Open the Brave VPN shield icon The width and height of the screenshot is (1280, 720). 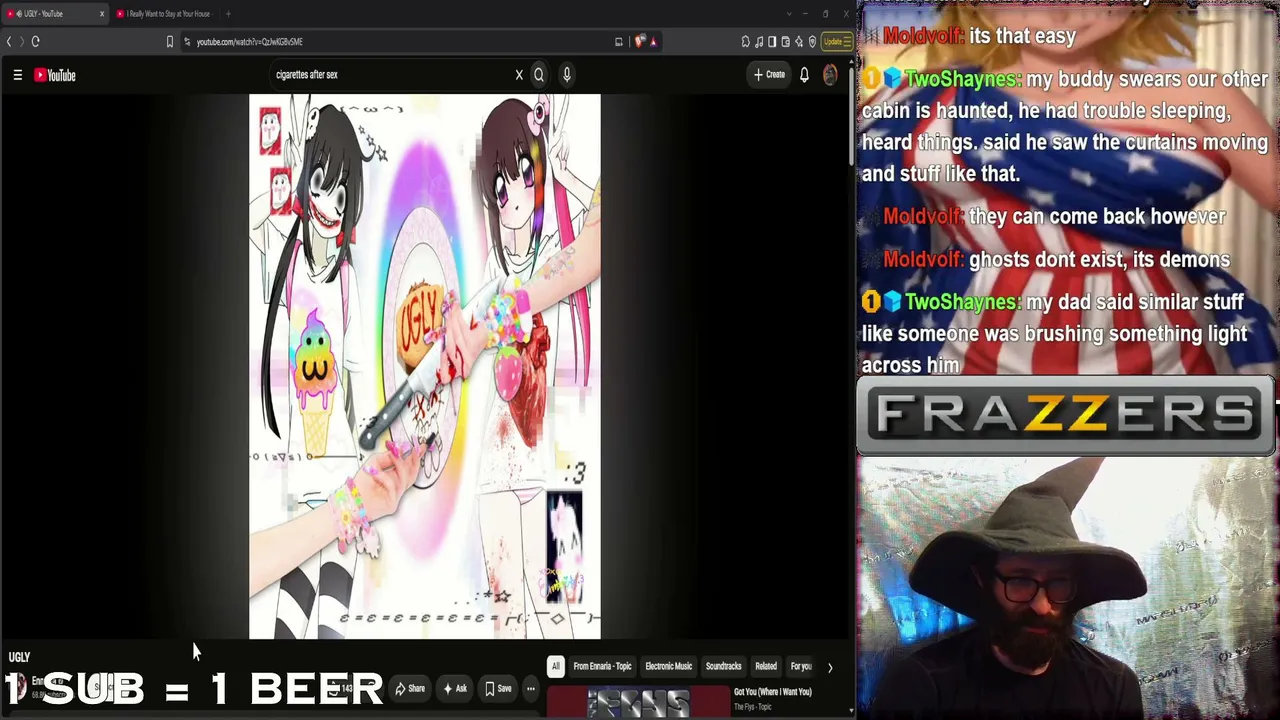tap(812, 42)
